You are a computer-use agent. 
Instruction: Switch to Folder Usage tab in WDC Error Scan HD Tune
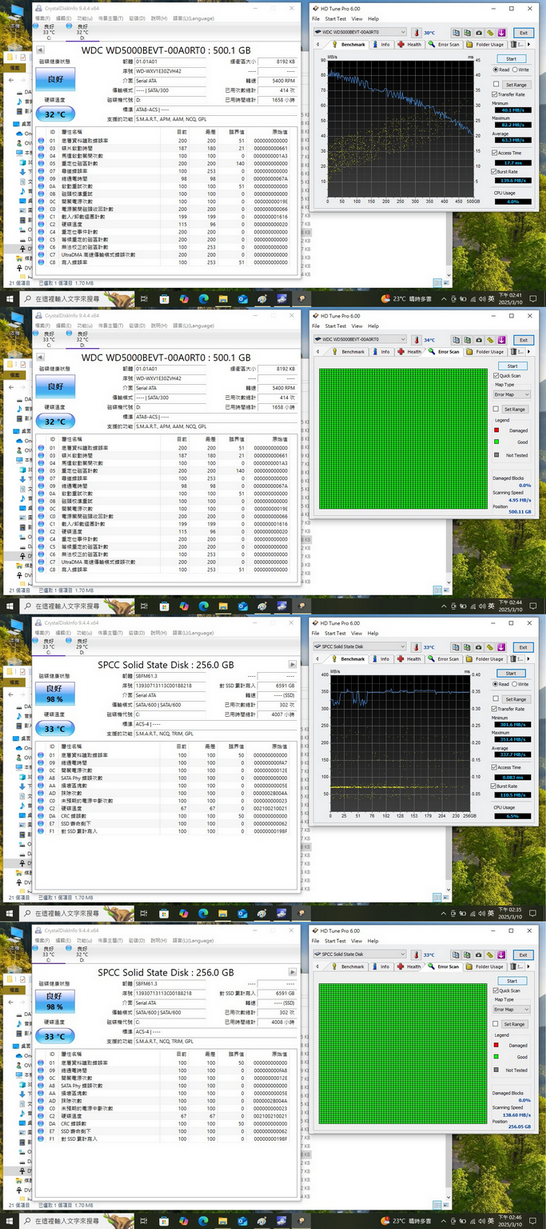pyautogui.click(x=485, y=352)
